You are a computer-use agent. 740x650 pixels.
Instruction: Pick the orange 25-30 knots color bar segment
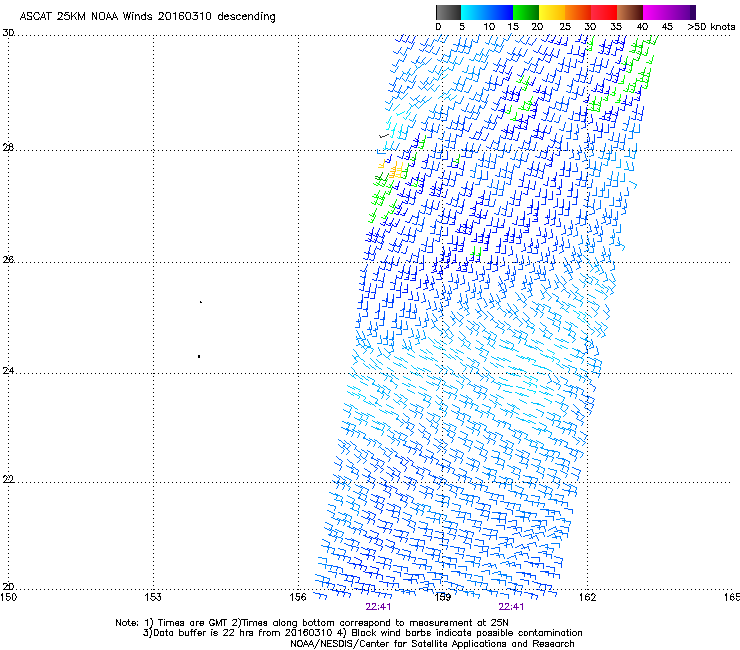[578, 12]
